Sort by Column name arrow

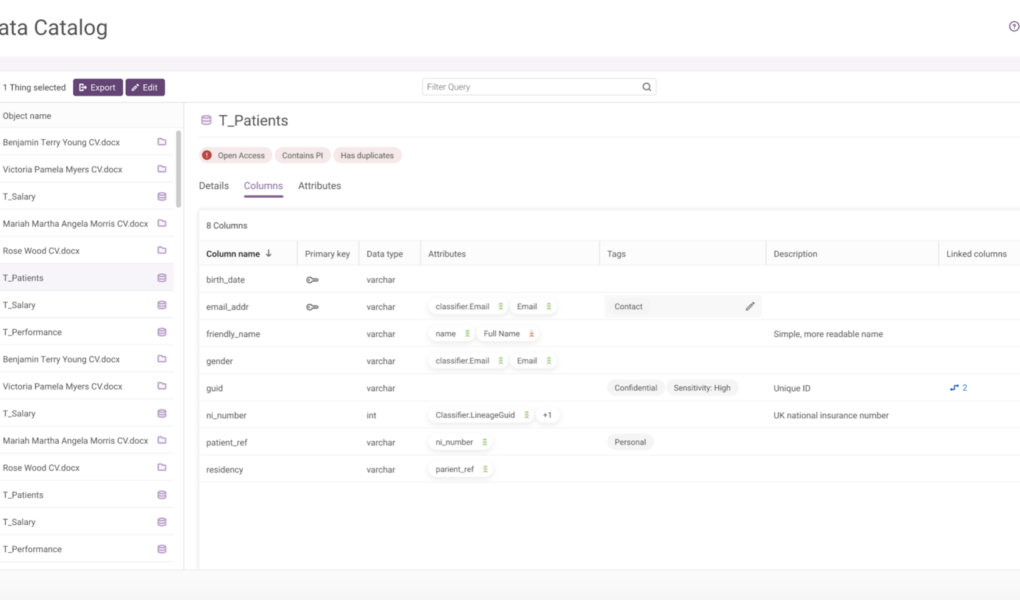pyautogui.click(x=269, y=254)
